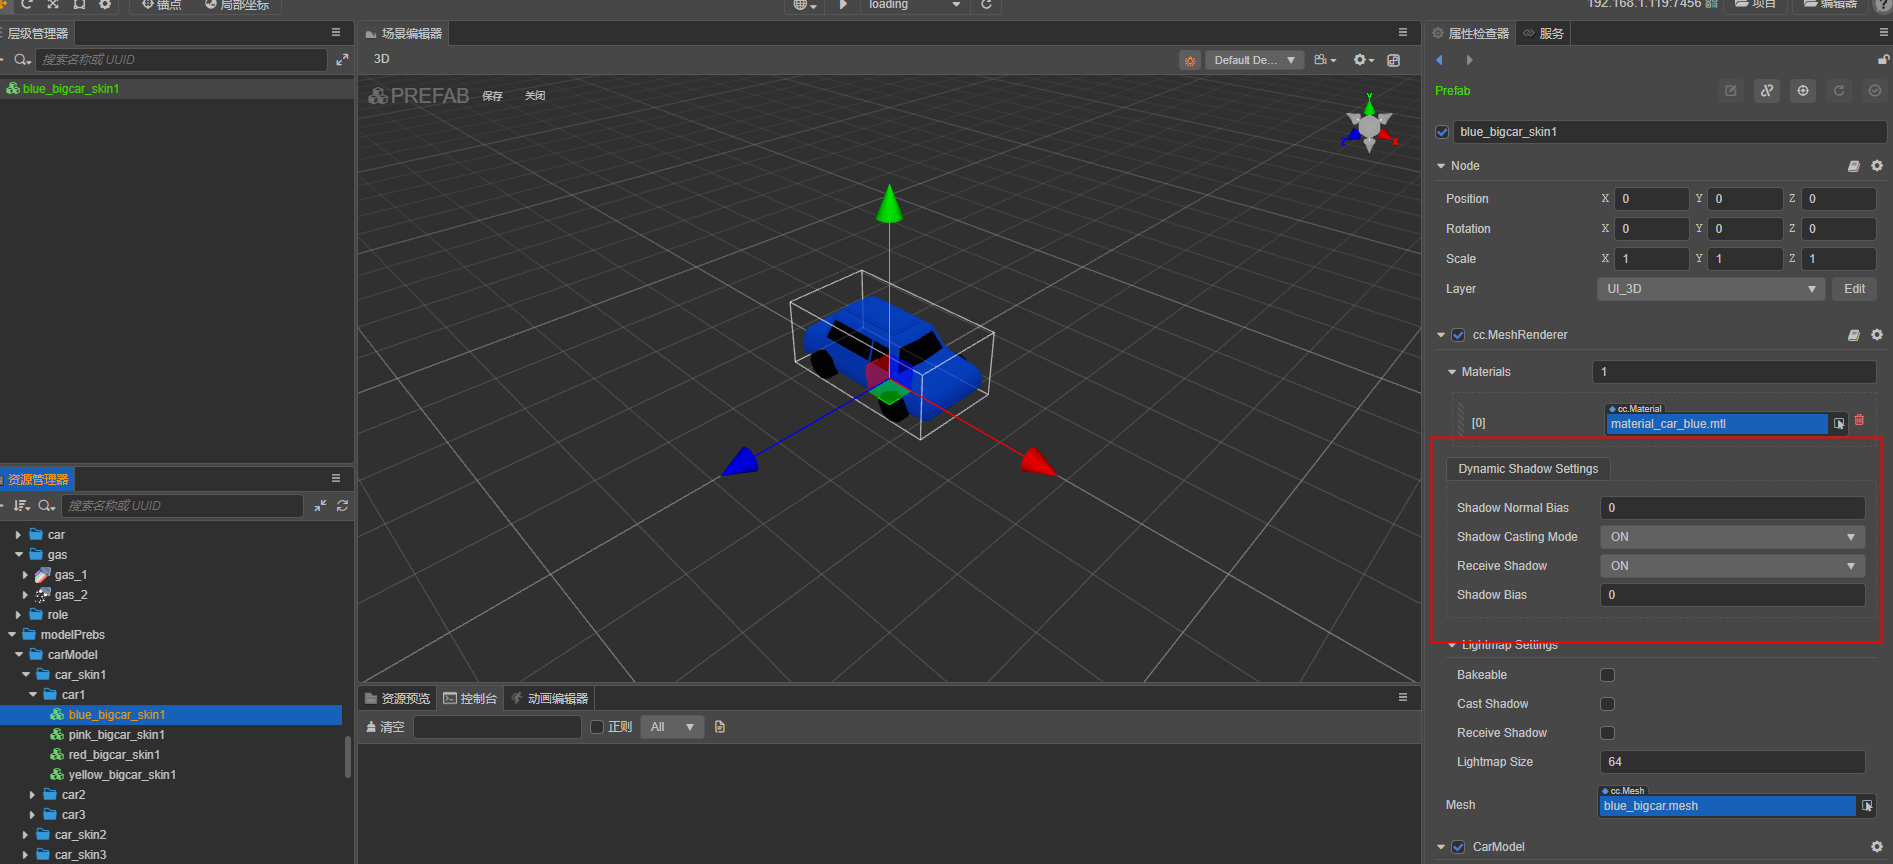
Task: Click the reference image icon in scene toolbar
Action: tap(1394, 61)
